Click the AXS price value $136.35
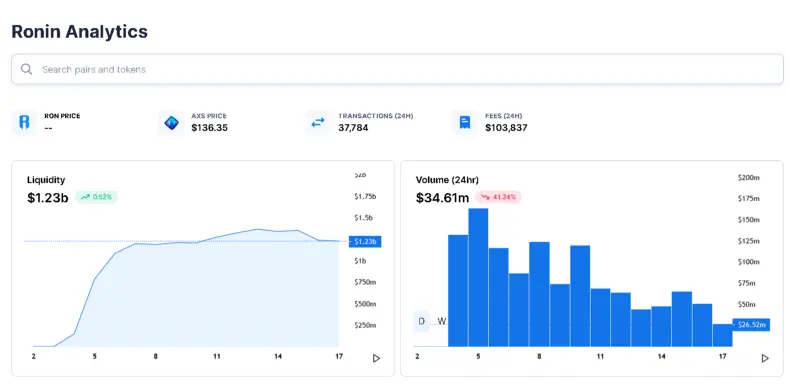788x390 pixels. pyautogui.click(x=210, y=128)
